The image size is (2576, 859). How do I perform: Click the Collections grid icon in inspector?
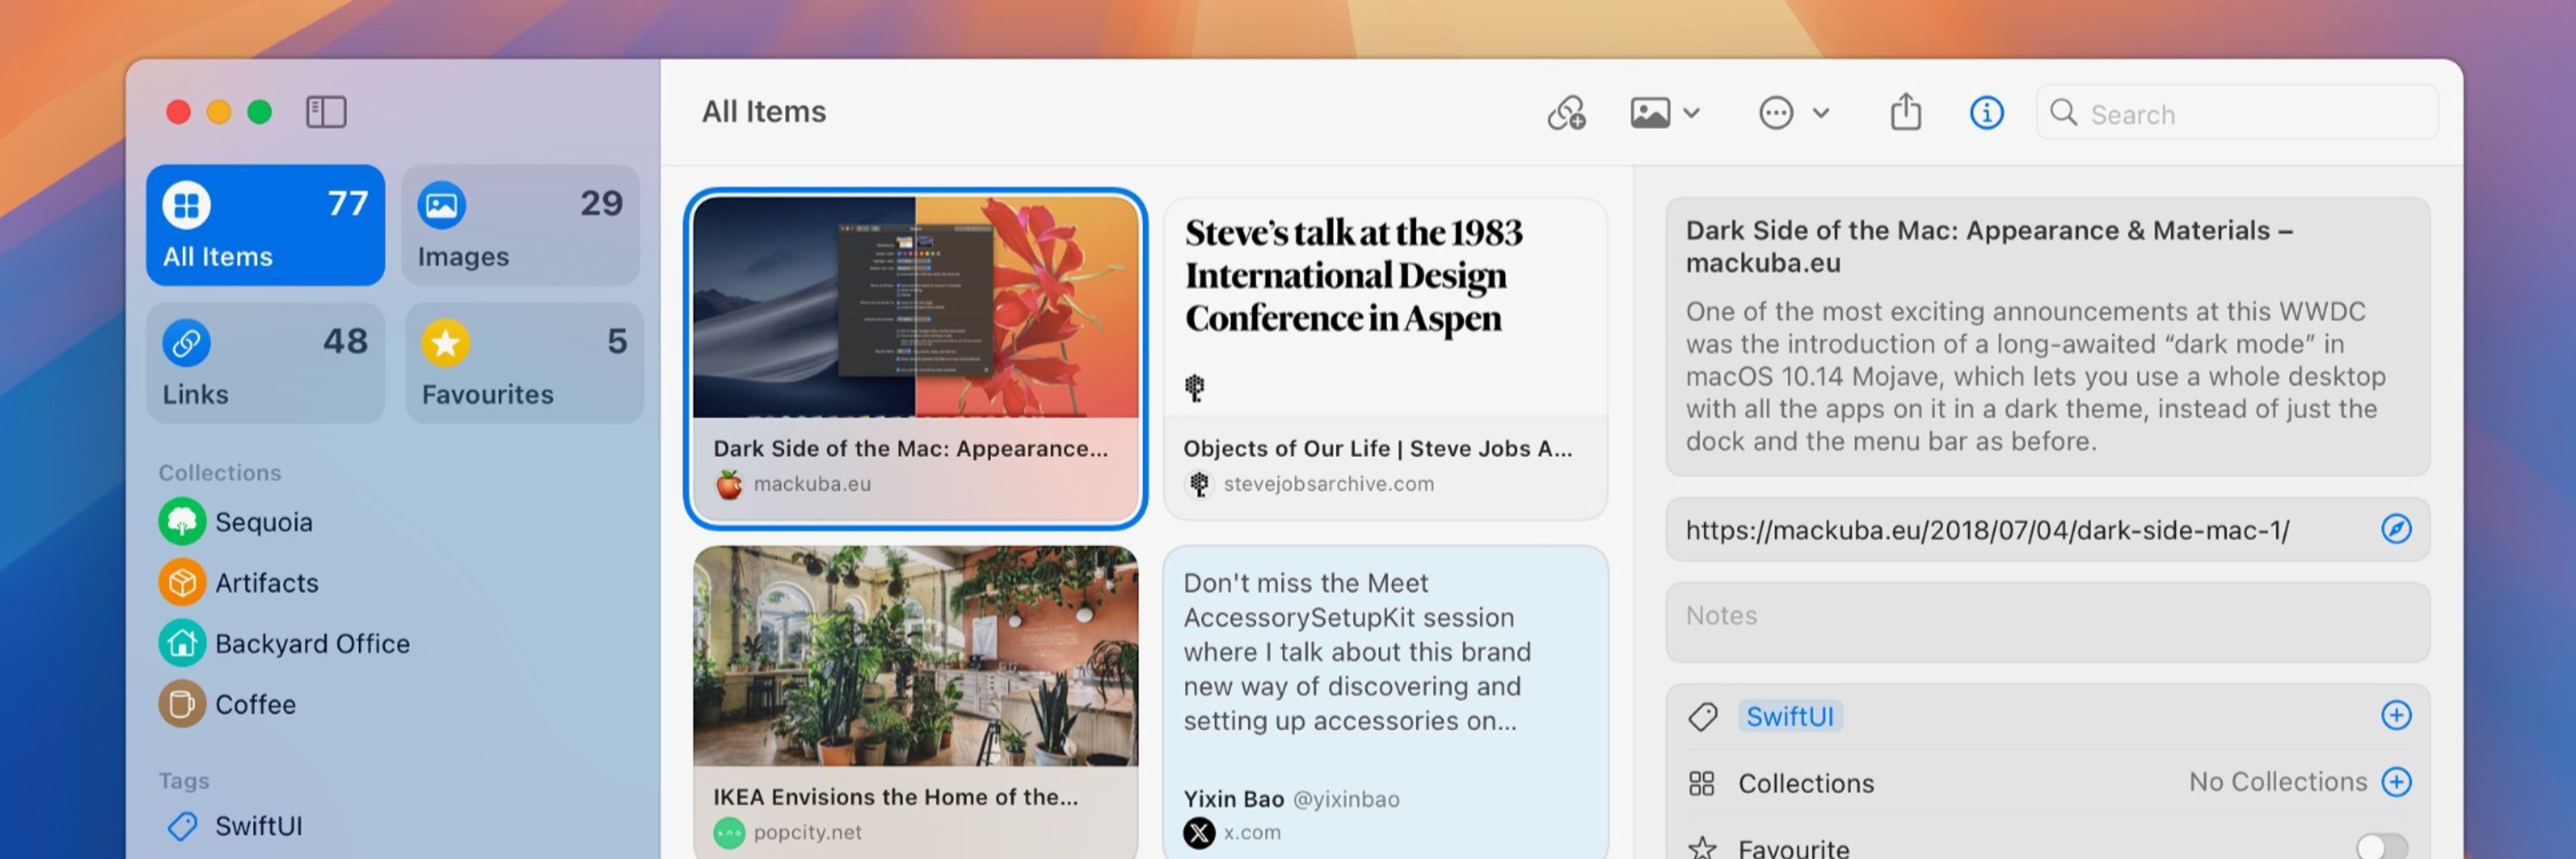pyautogui.click(x=1702, y=783)
